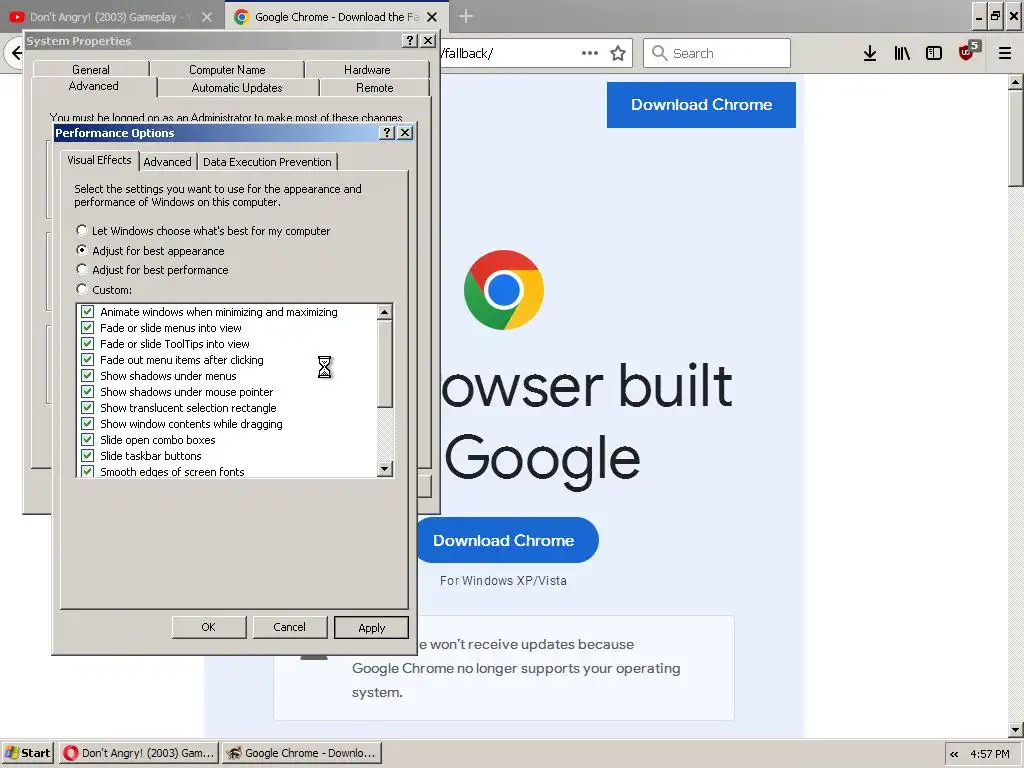Uncheck Fade out menu items after clicking
The image size is (1024, 768).
click(88, 360)
